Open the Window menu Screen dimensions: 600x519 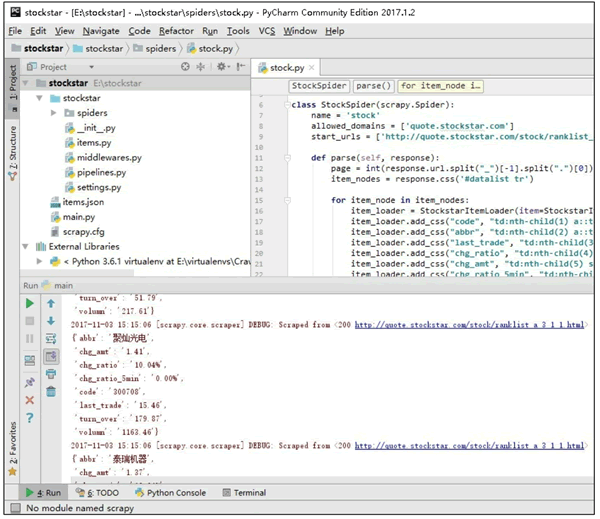tap(300, 31)
